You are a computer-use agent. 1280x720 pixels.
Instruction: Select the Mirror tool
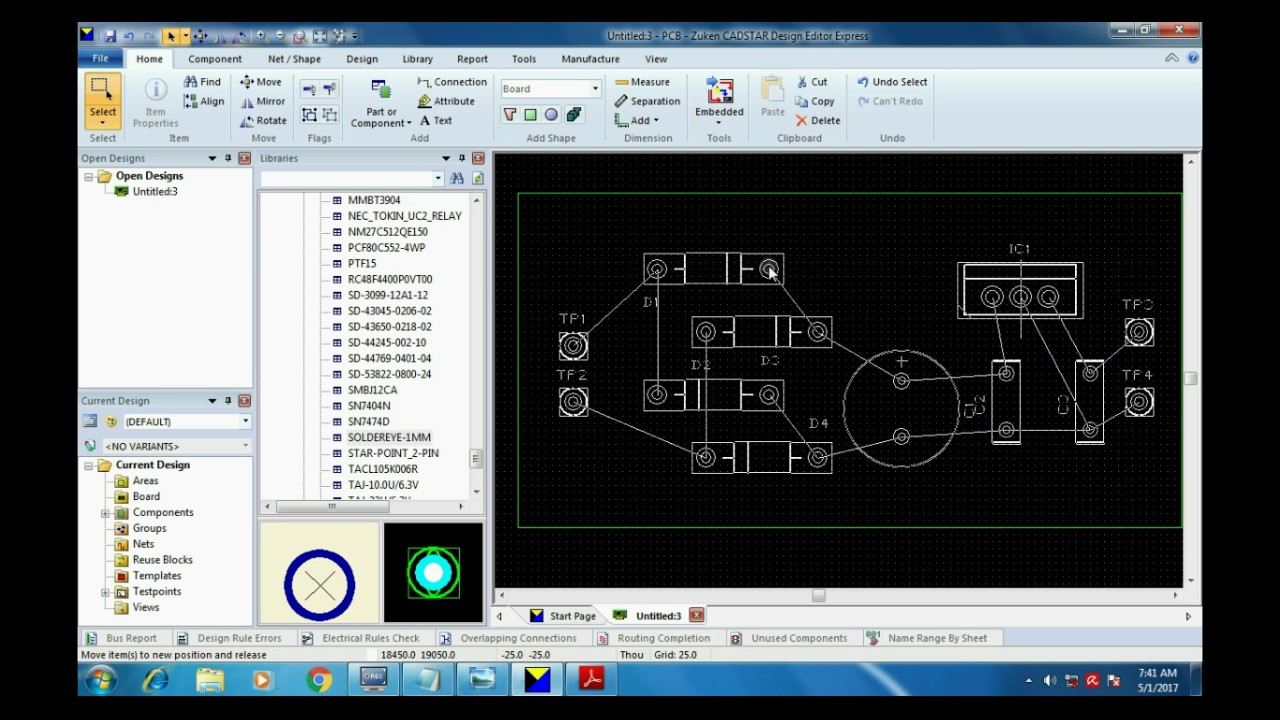[263, 101]
